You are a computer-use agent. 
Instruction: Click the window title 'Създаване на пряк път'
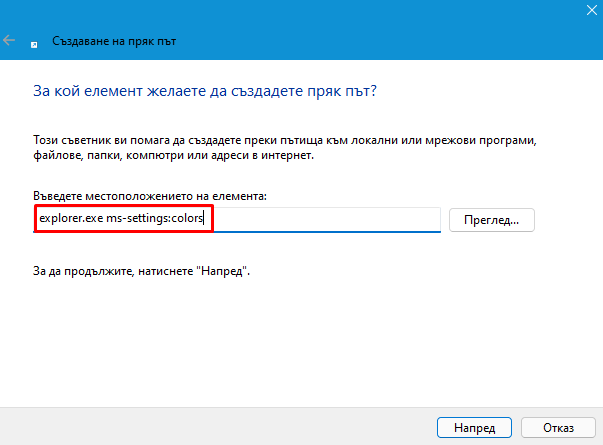[114, 41]
